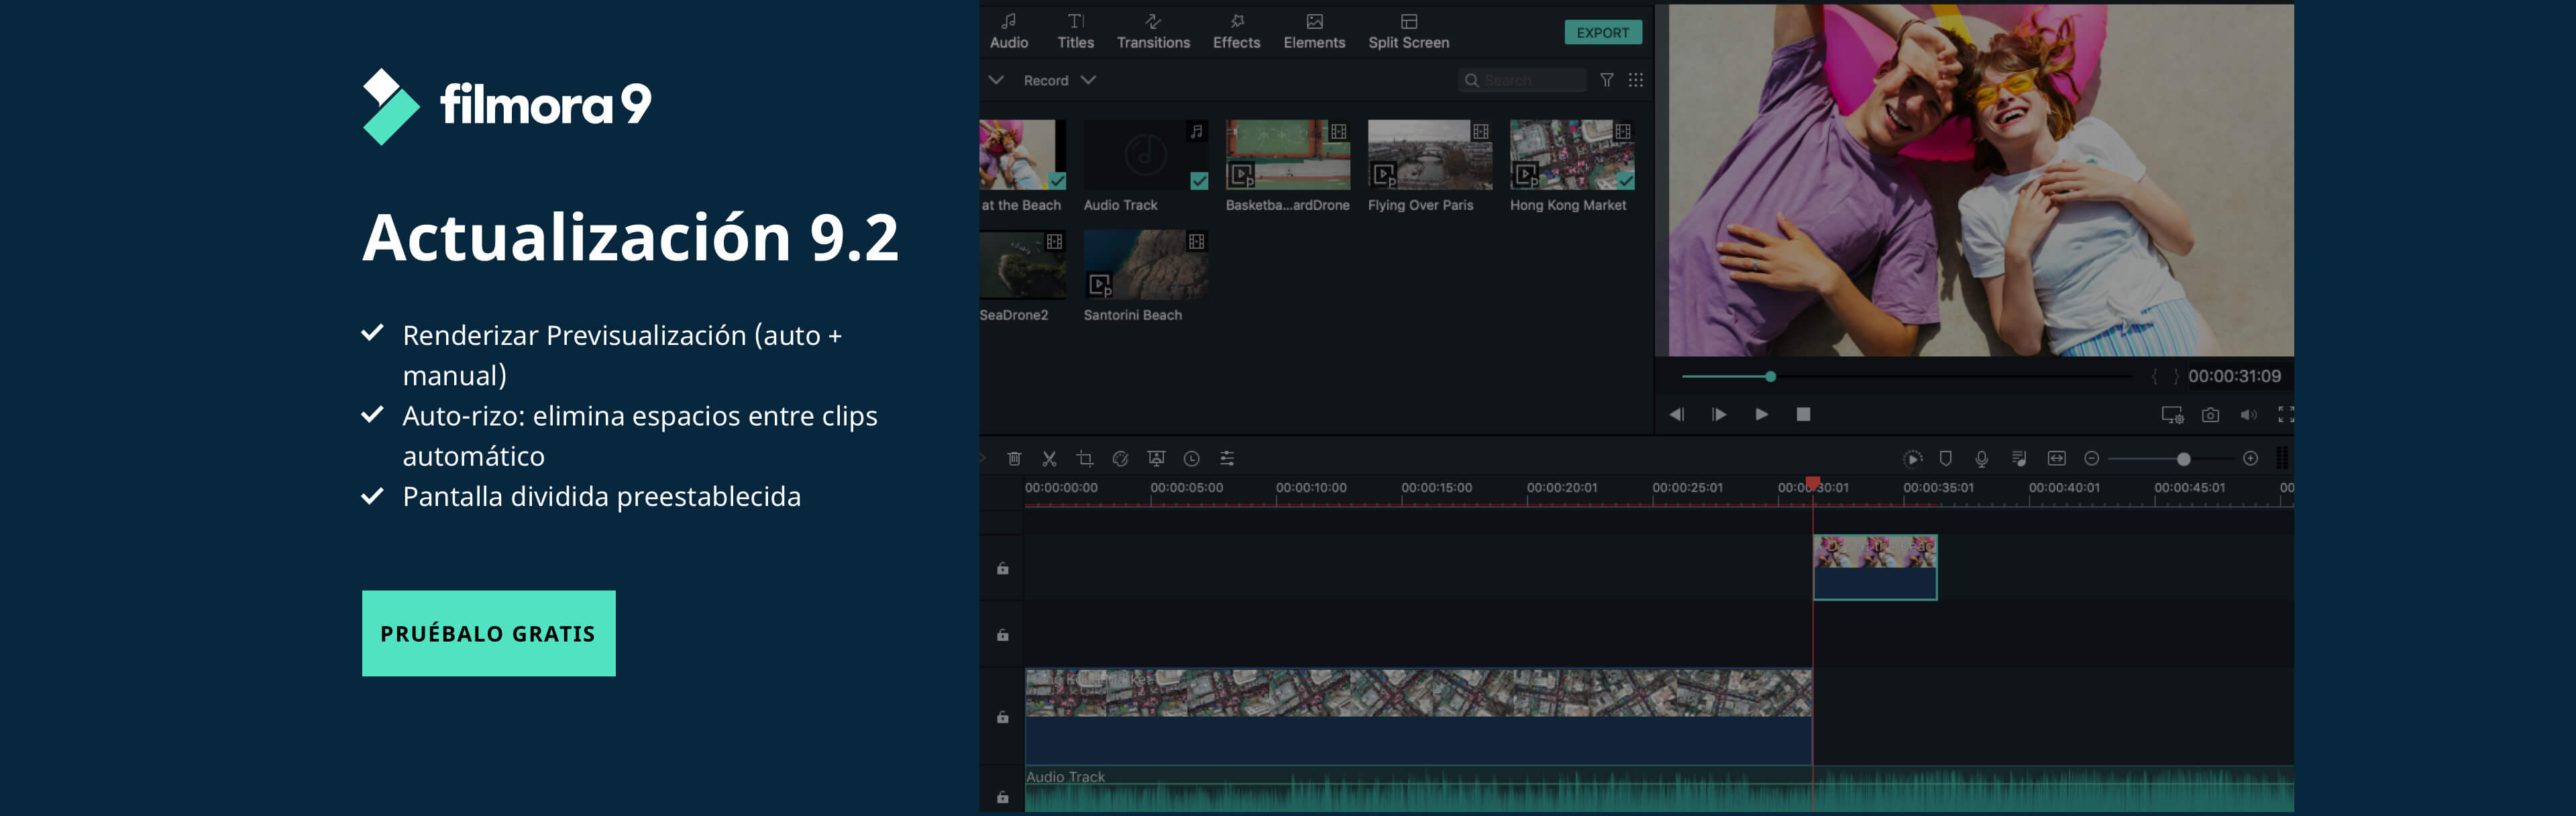Image resolution: width=2576 pixels, height=816 pixels.
Task: Toggle lock on the Audio Track row
Action: (1002, 797)
